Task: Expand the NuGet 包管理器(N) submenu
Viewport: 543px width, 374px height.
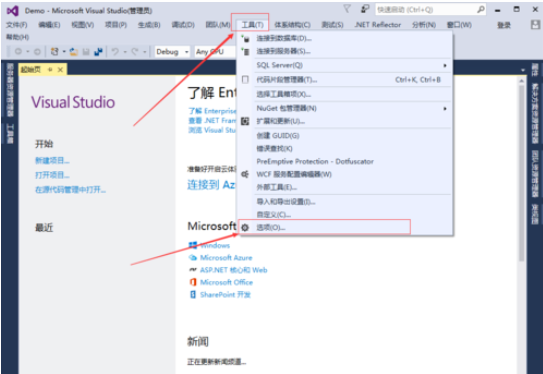Action: tap(445, 109)
